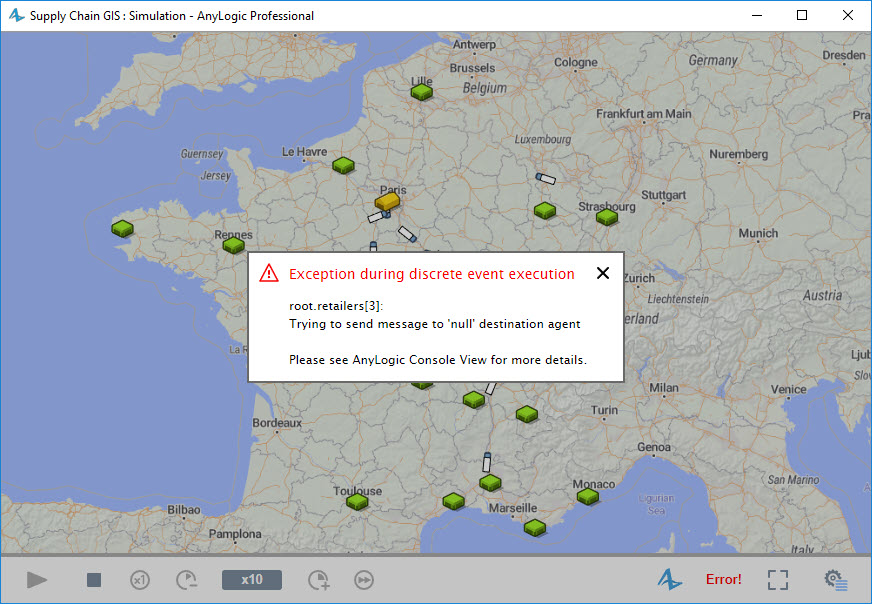Click the truck near Luxembourg
Image resolution: width=872 pixels, height=604 pixels.
pyautogui.click(x=546, y=179)
